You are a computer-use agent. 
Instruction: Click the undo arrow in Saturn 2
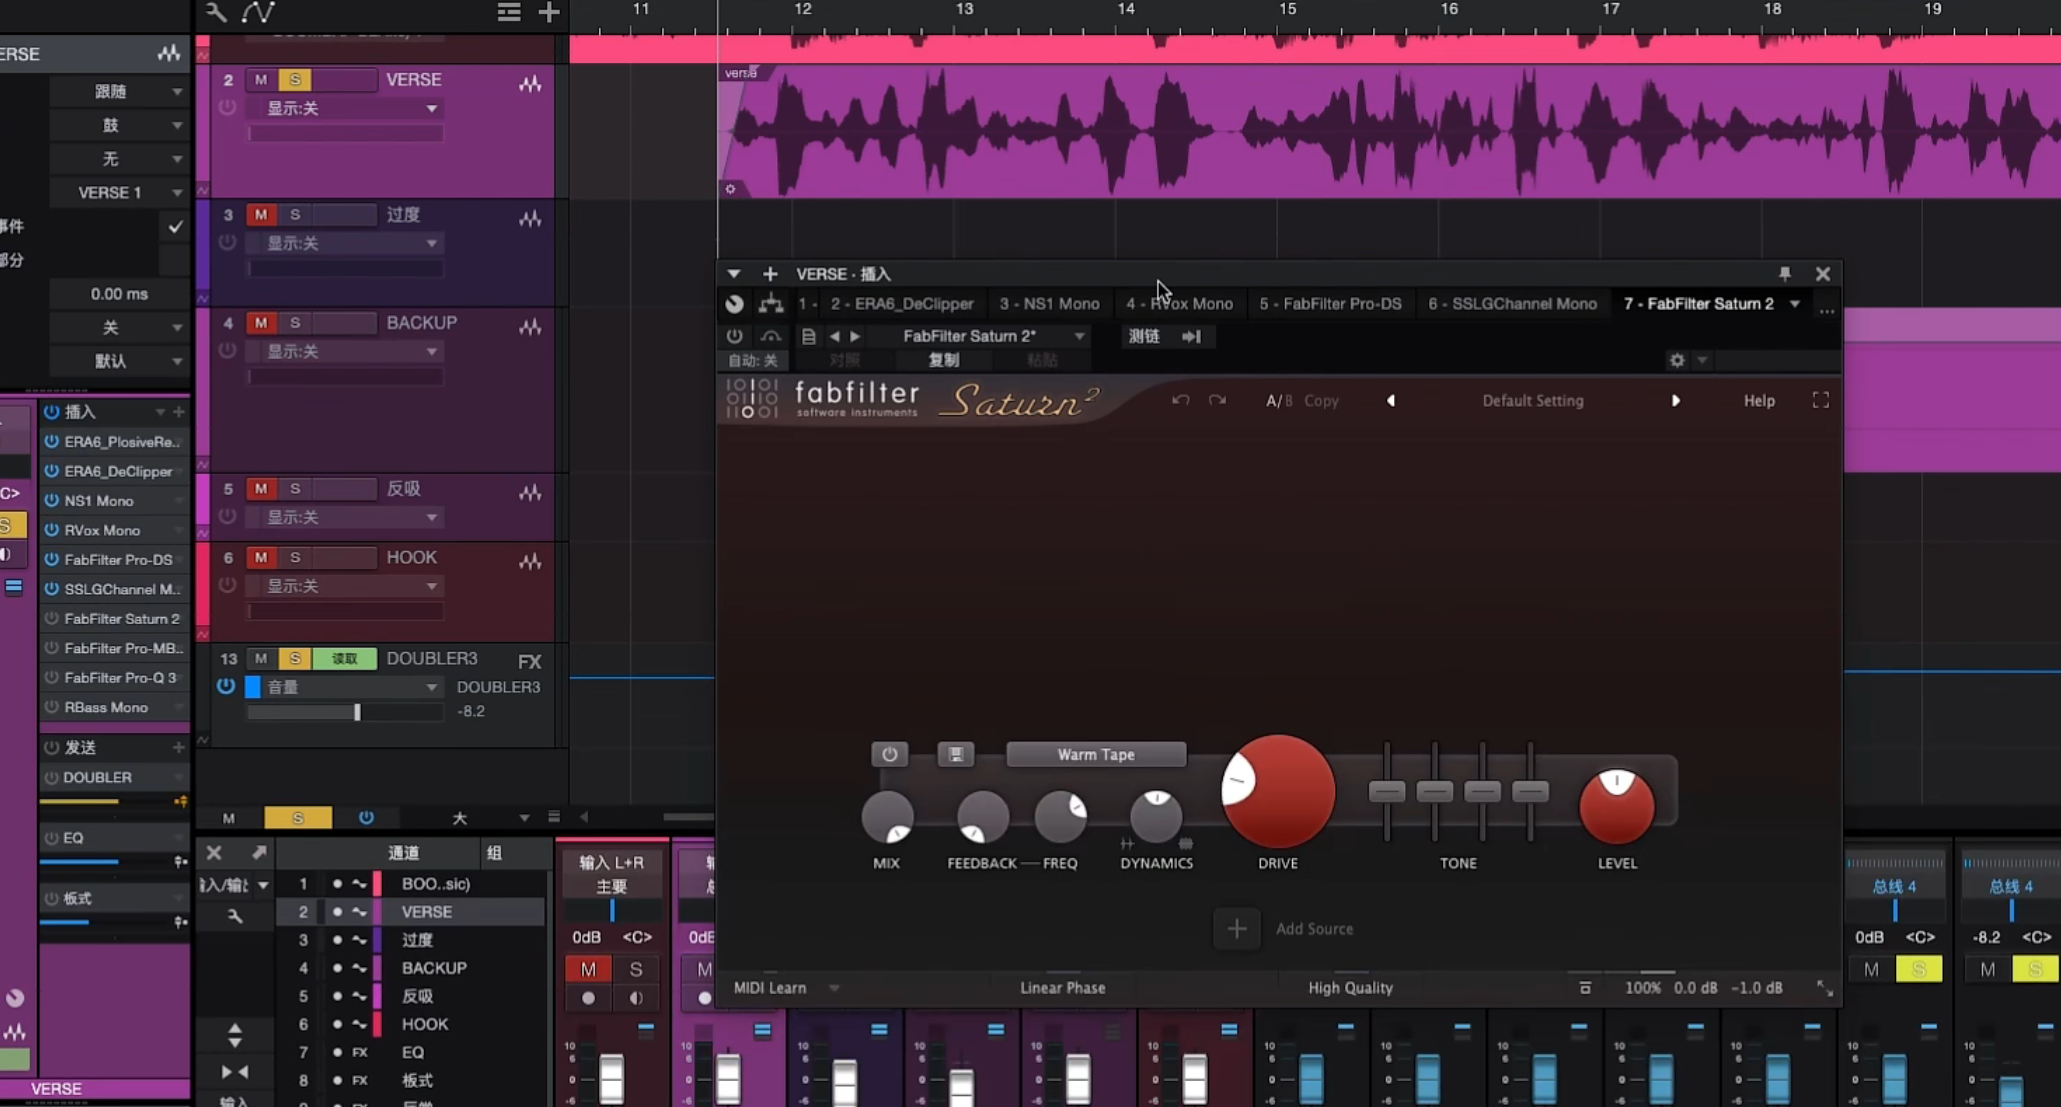pos(1180,400)
